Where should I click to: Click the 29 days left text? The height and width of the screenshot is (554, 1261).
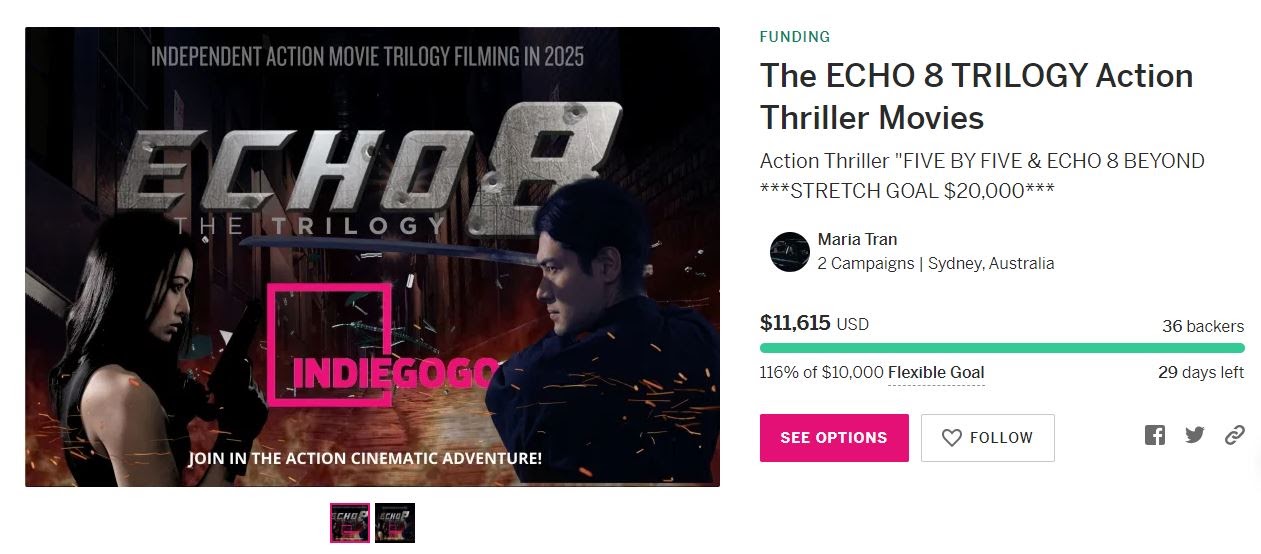pos(1201,372)
